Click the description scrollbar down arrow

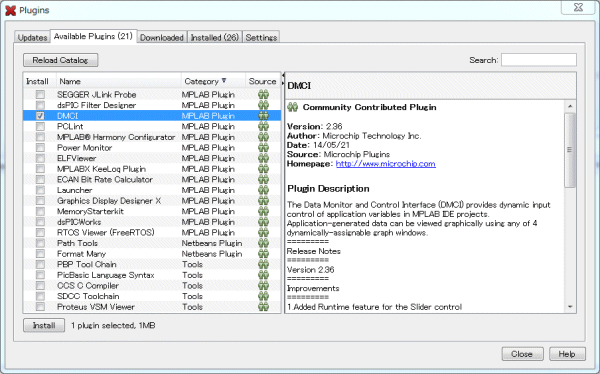tap(570, 307)
